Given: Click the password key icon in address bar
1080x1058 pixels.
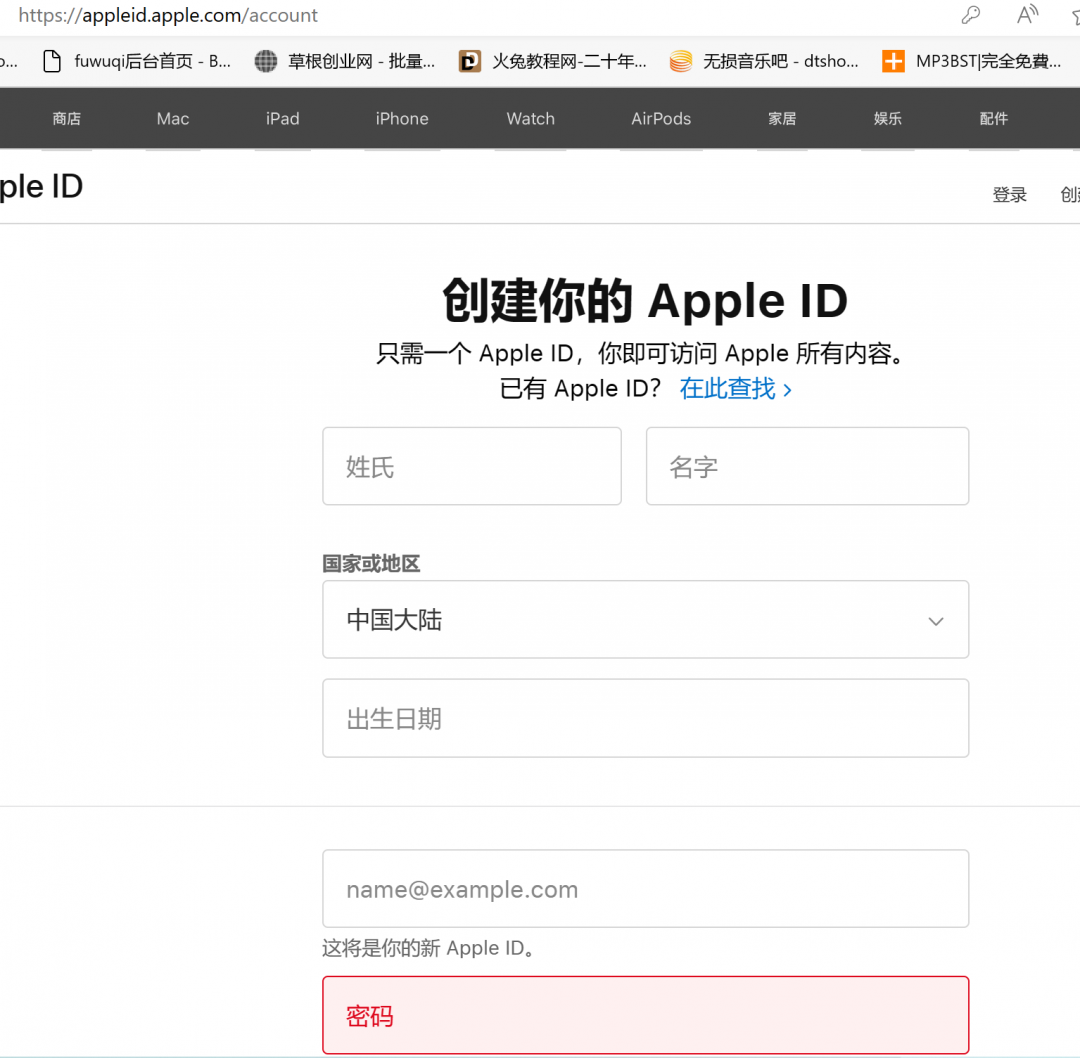Looking at the screenshot, I should point(970,14).
